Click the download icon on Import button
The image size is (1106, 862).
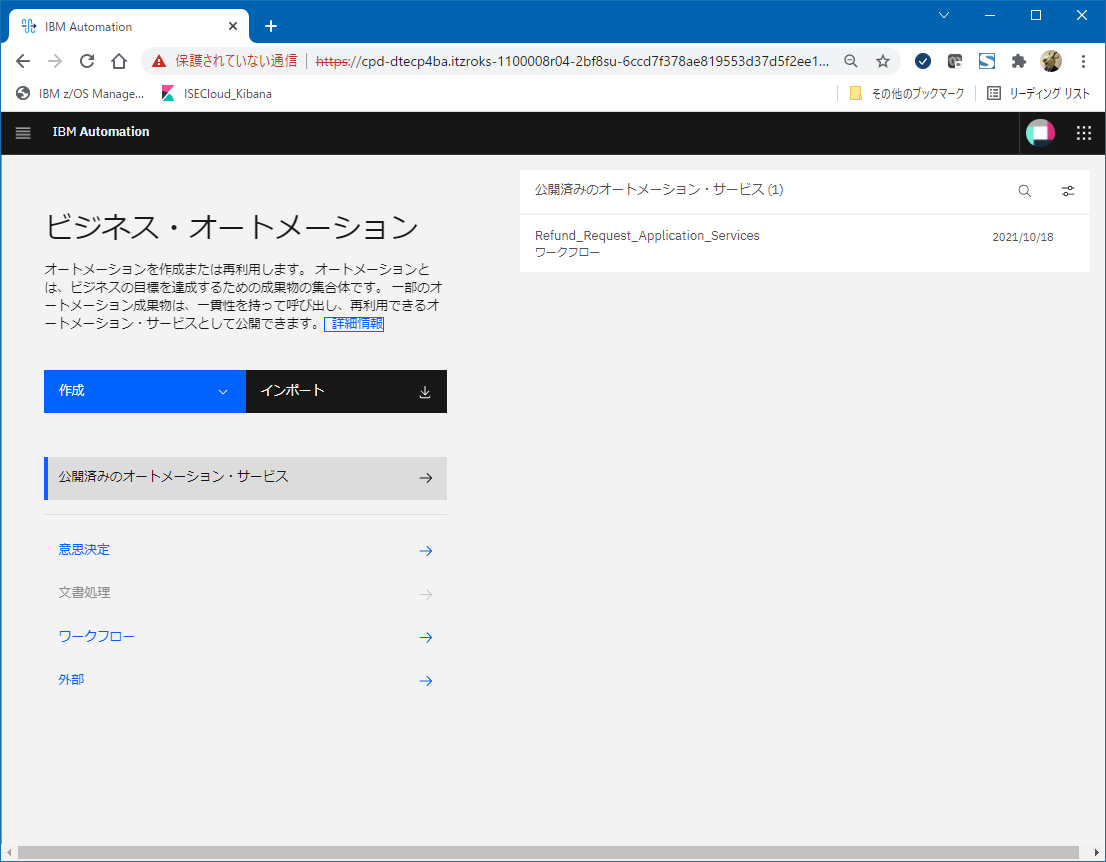(x=425, y=392)
